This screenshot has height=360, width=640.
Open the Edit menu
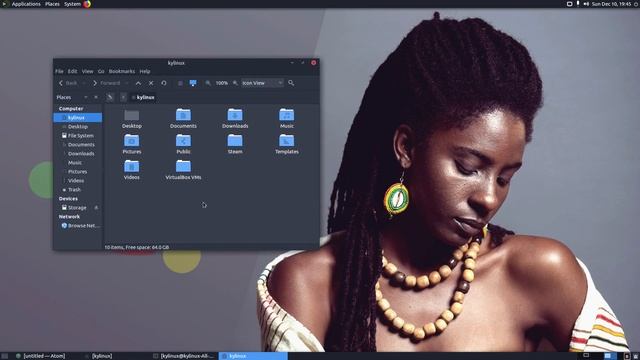coord(73,71)
